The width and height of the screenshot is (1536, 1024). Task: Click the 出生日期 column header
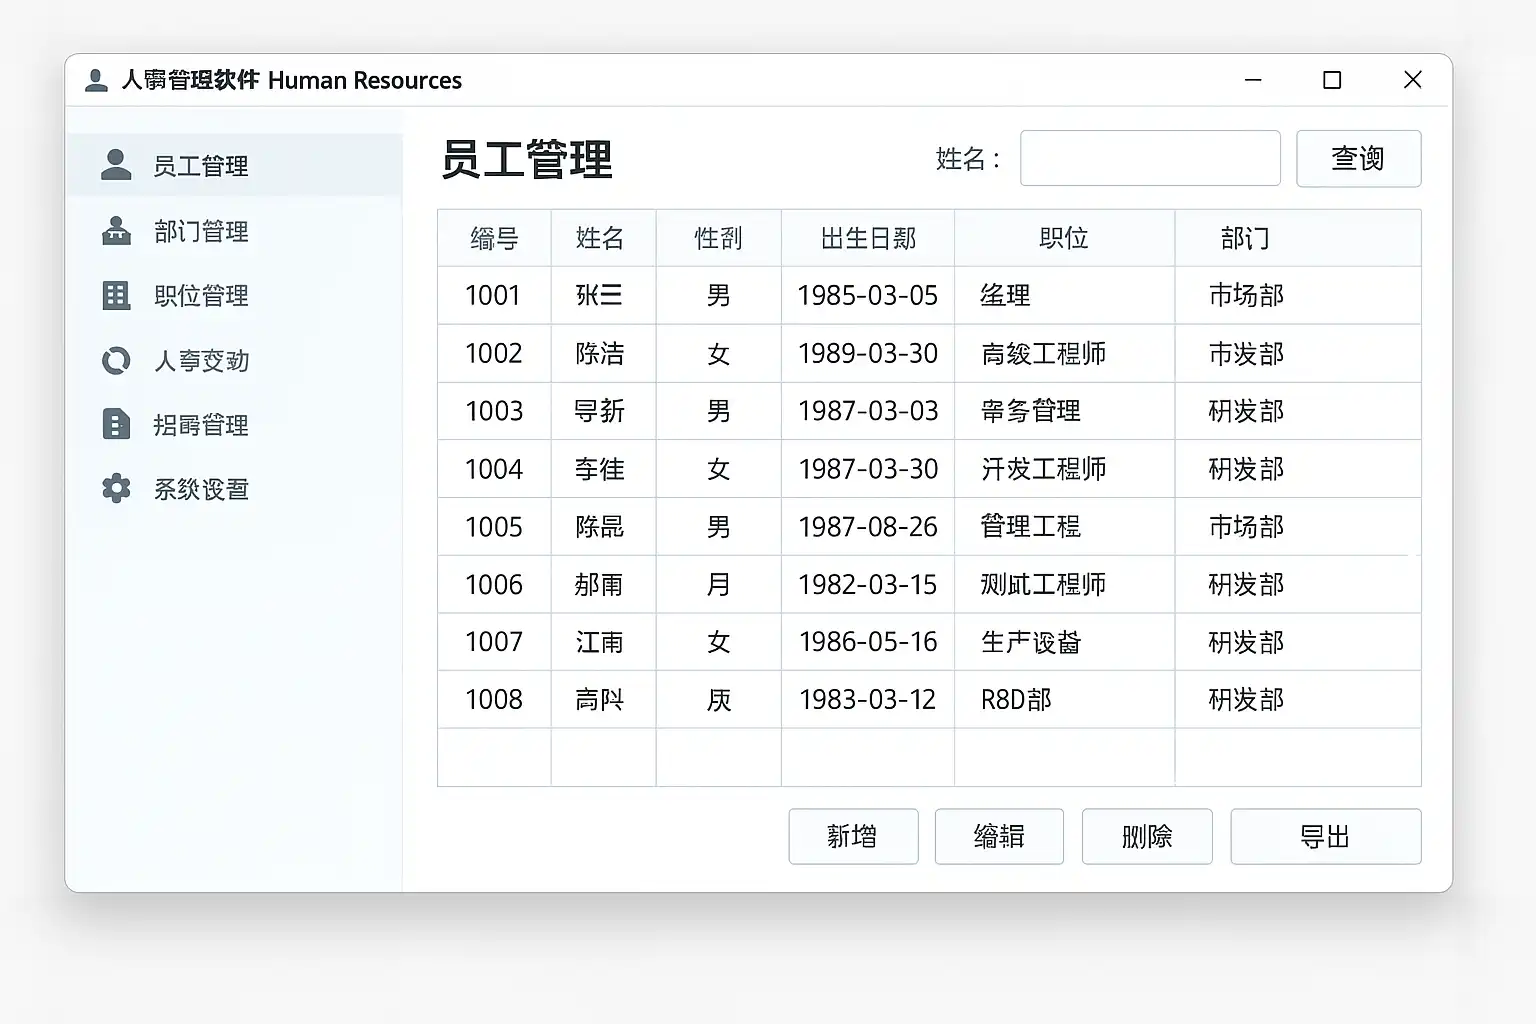click(867, 238)
